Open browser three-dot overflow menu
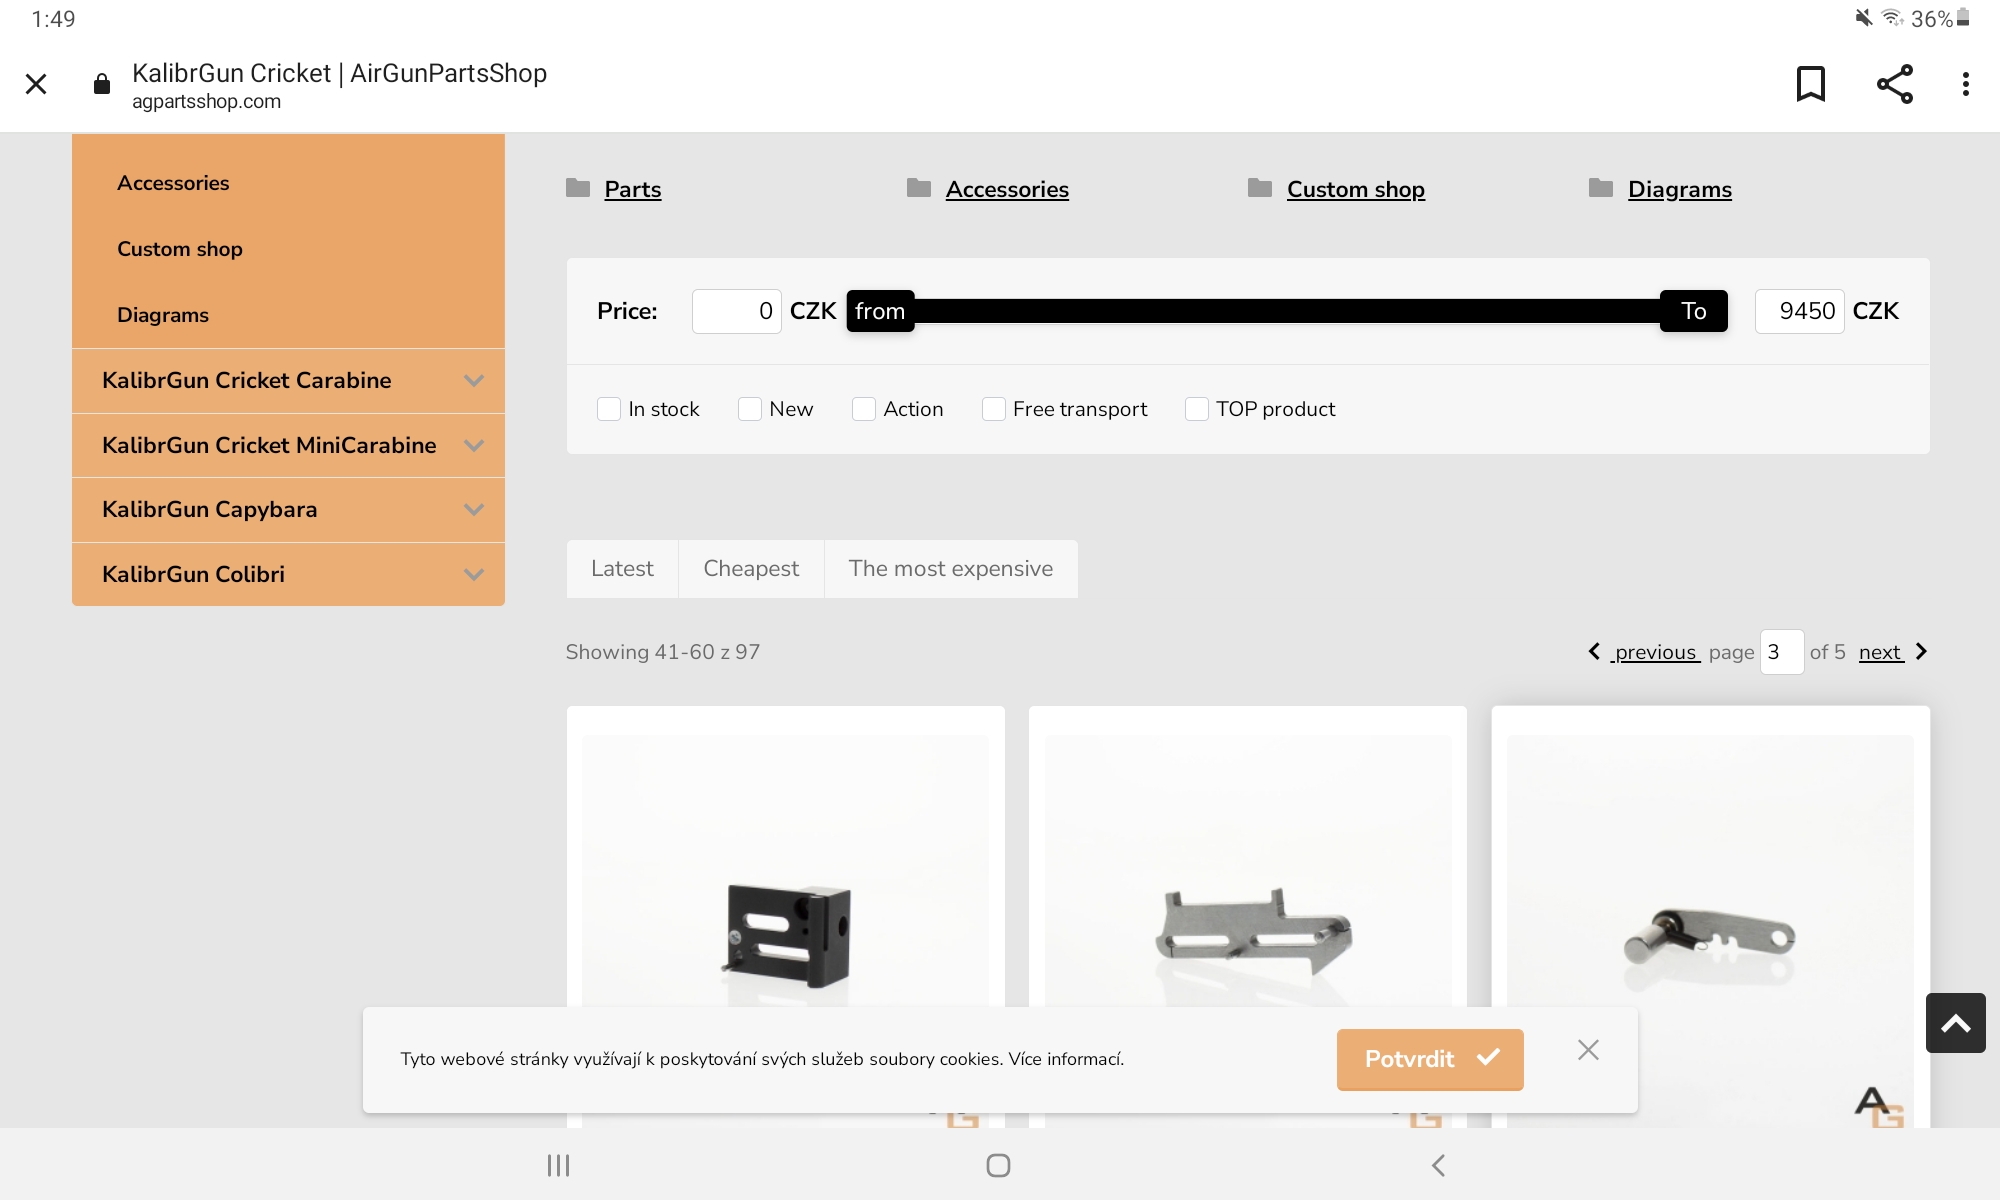The height and width of the screenshot is (1200, 2000). [1965, 84]
